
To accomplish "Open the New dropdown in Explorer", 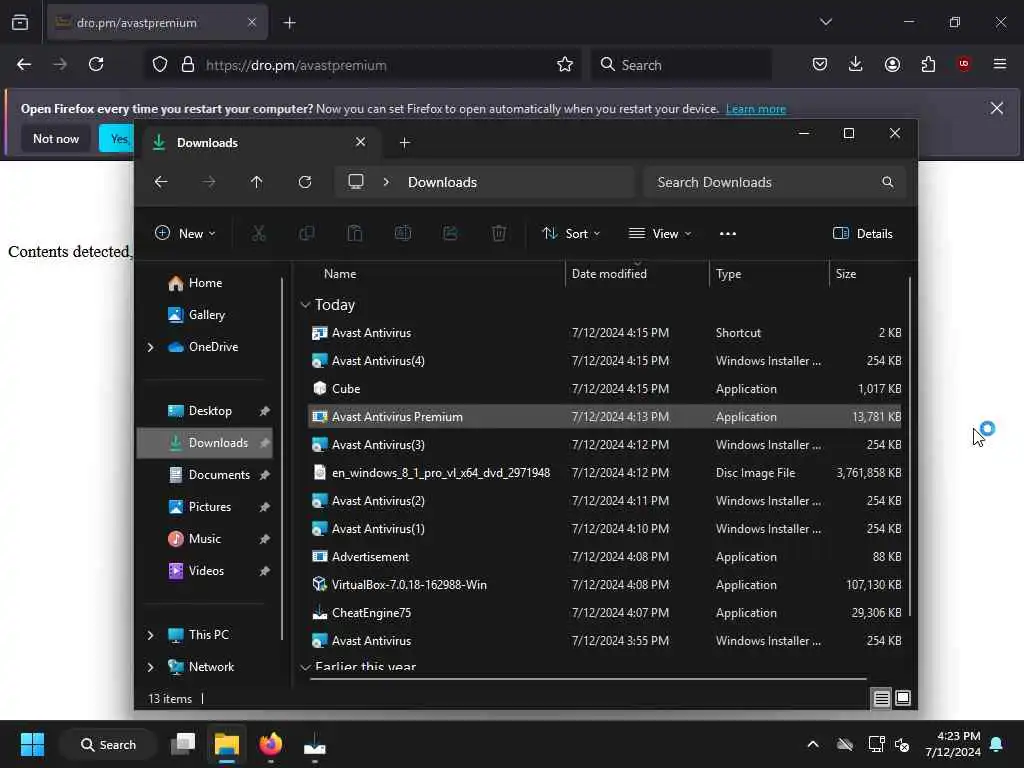I will [x=185, y=234].
